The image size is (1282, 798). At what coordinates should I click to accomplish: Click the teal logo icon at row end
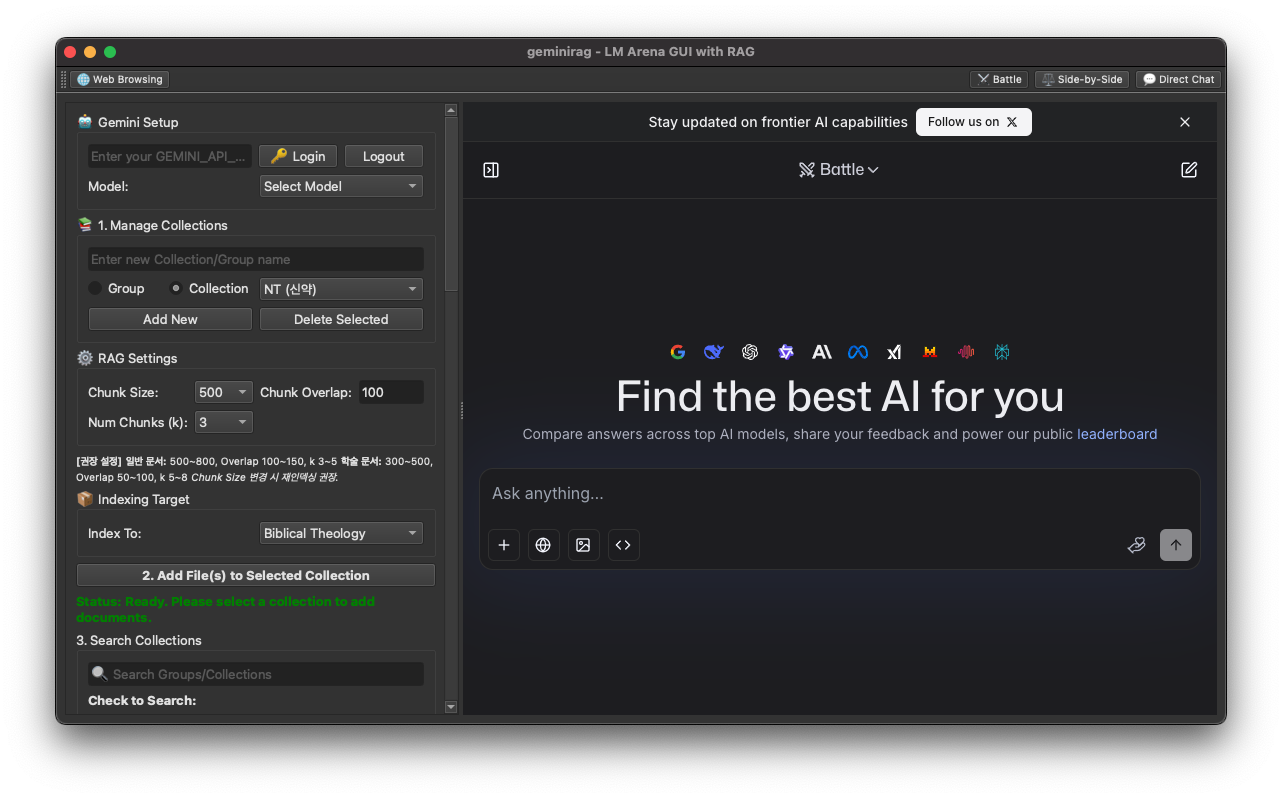click(x=1002, y=352)
